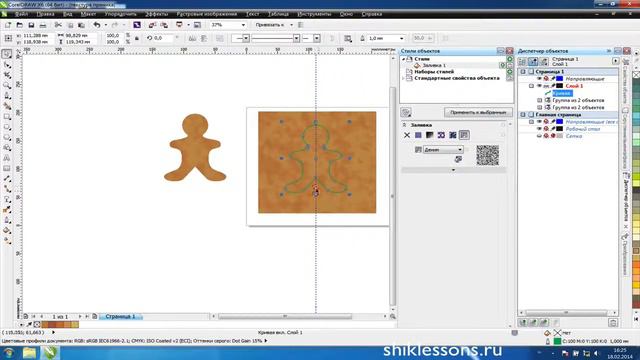The image size is (640, 360).
Task: Create a new document
Action: [x=8, y=25]
